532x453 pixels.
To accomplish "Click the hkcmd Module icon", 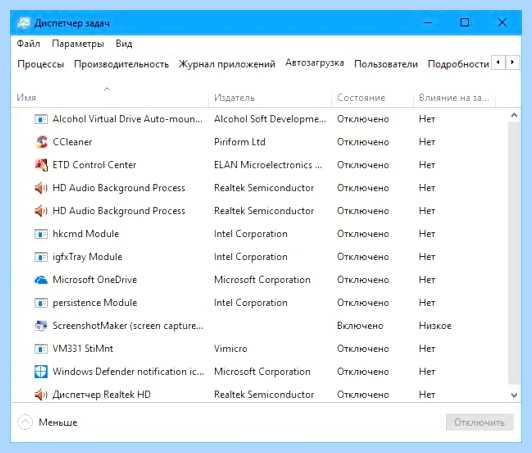I will coord(41,234).
